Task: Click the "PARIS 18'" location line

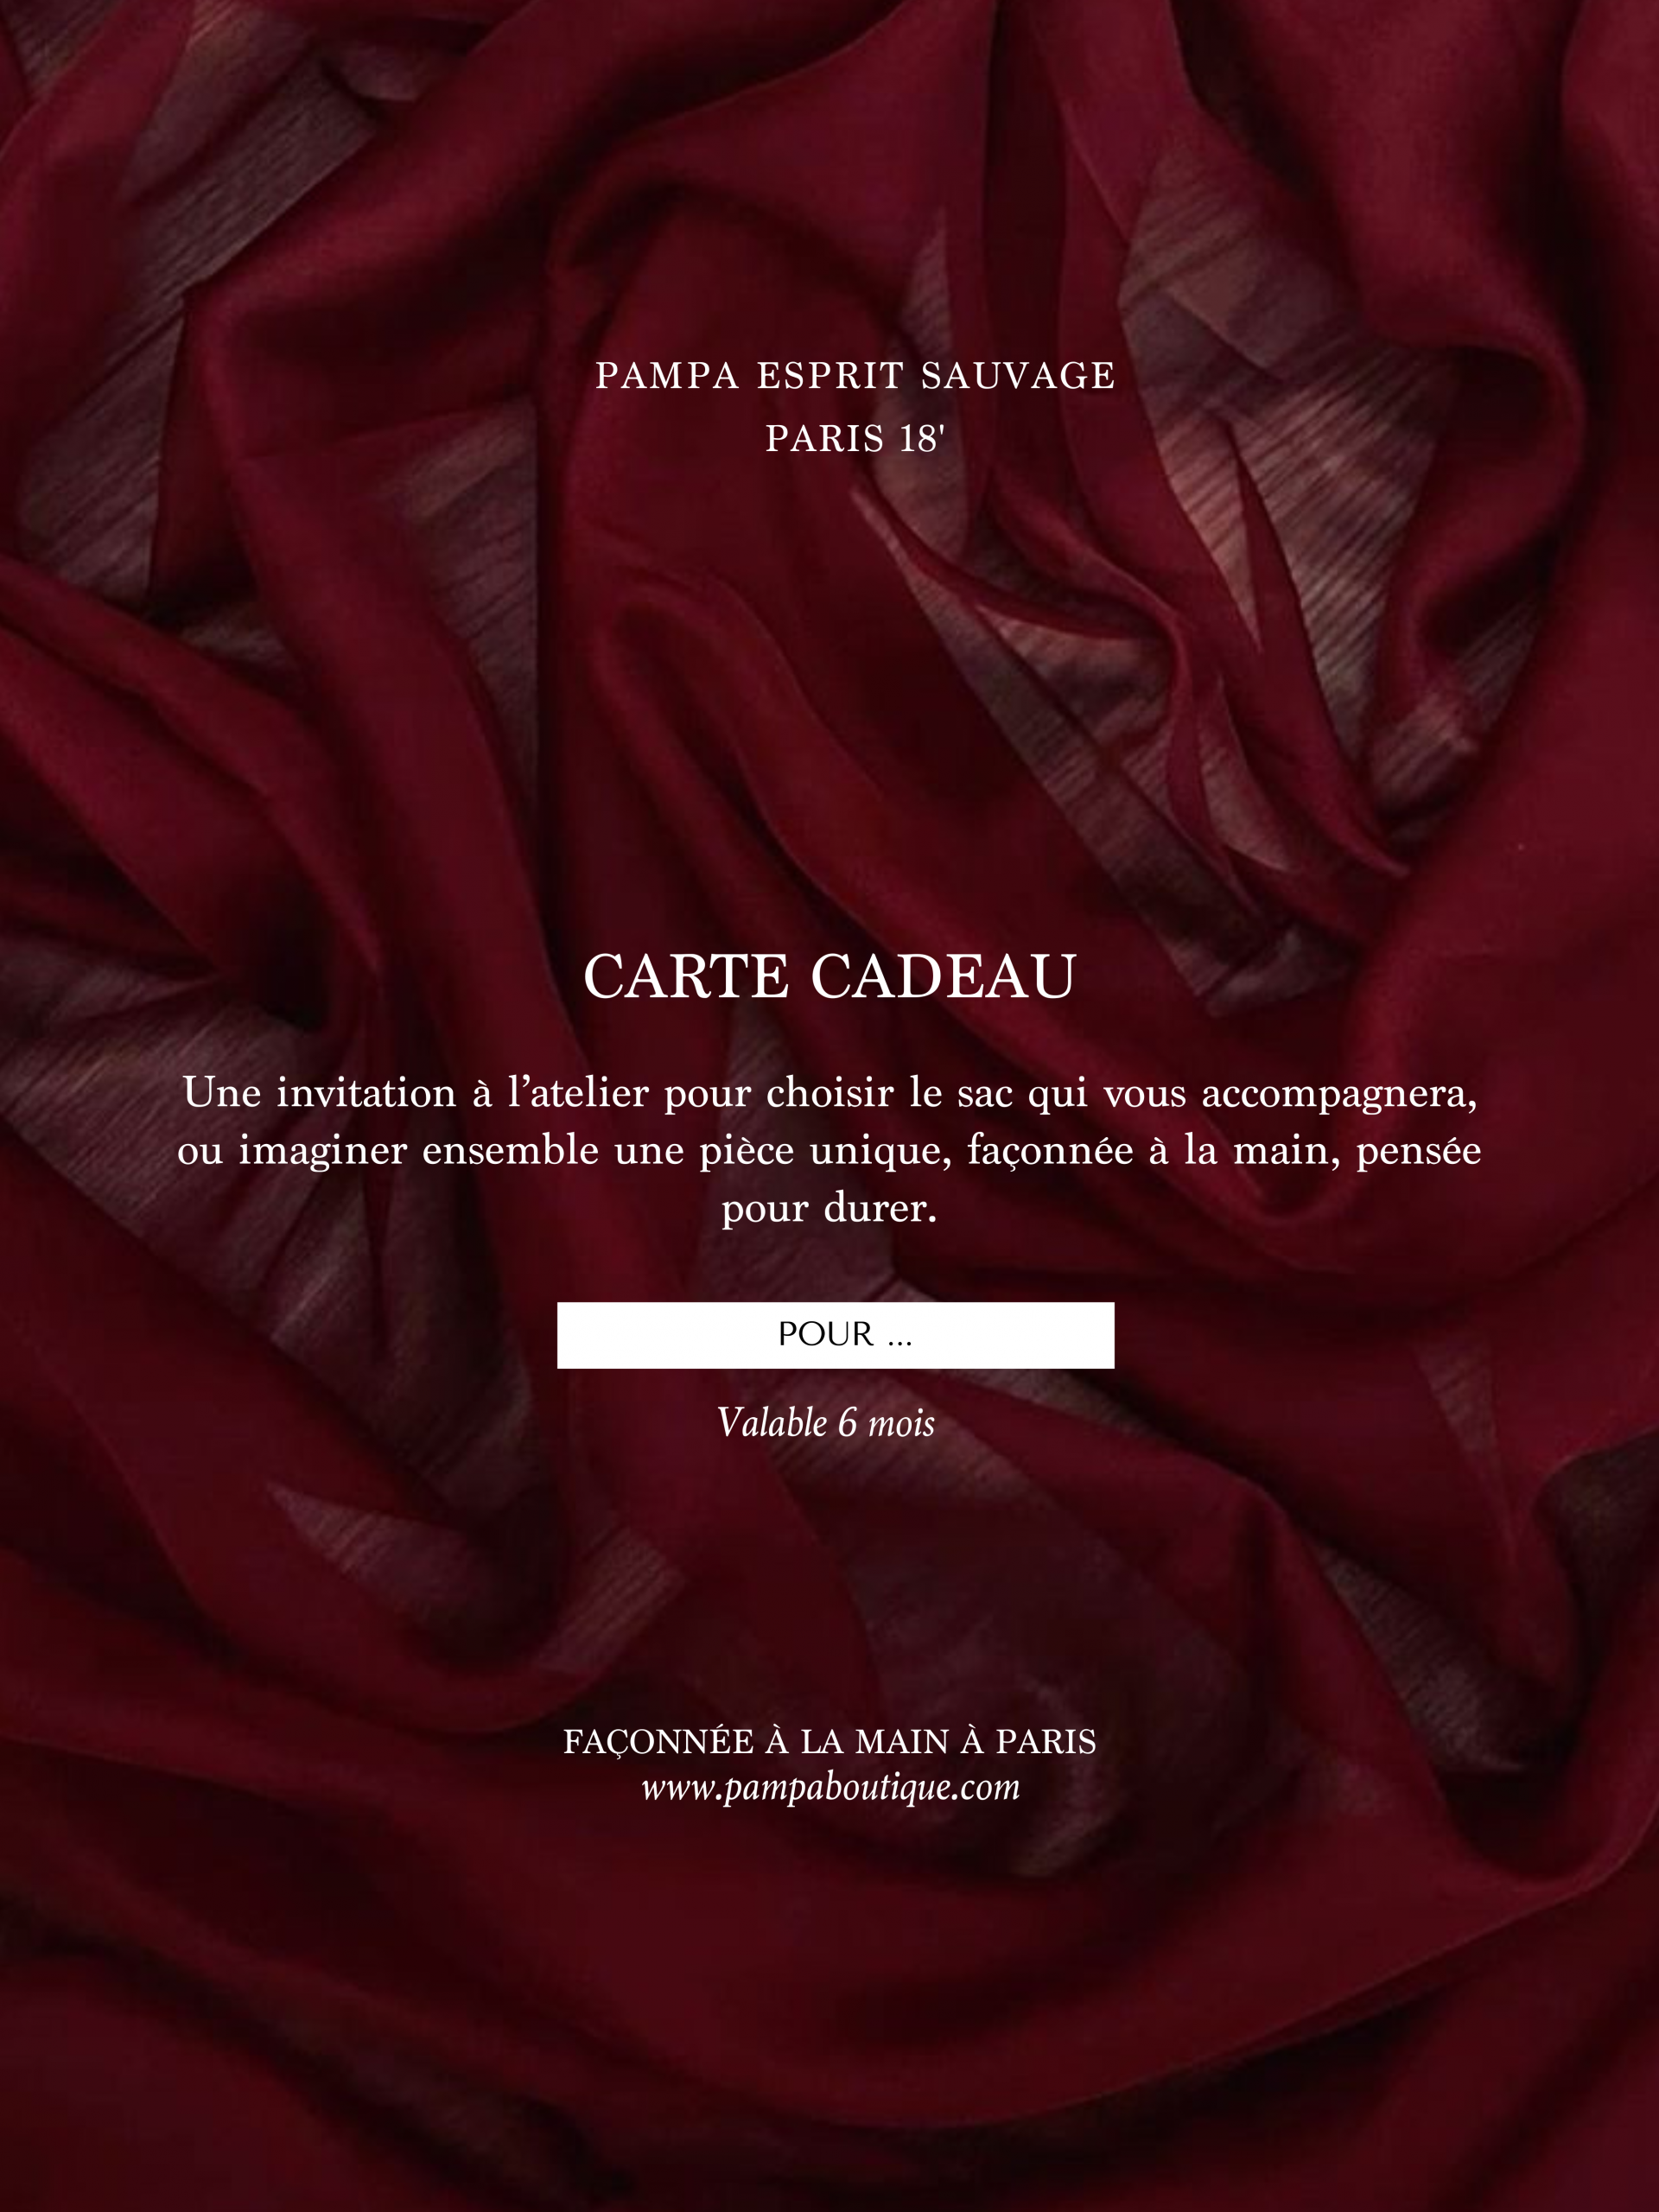Action: pos(855,438)
